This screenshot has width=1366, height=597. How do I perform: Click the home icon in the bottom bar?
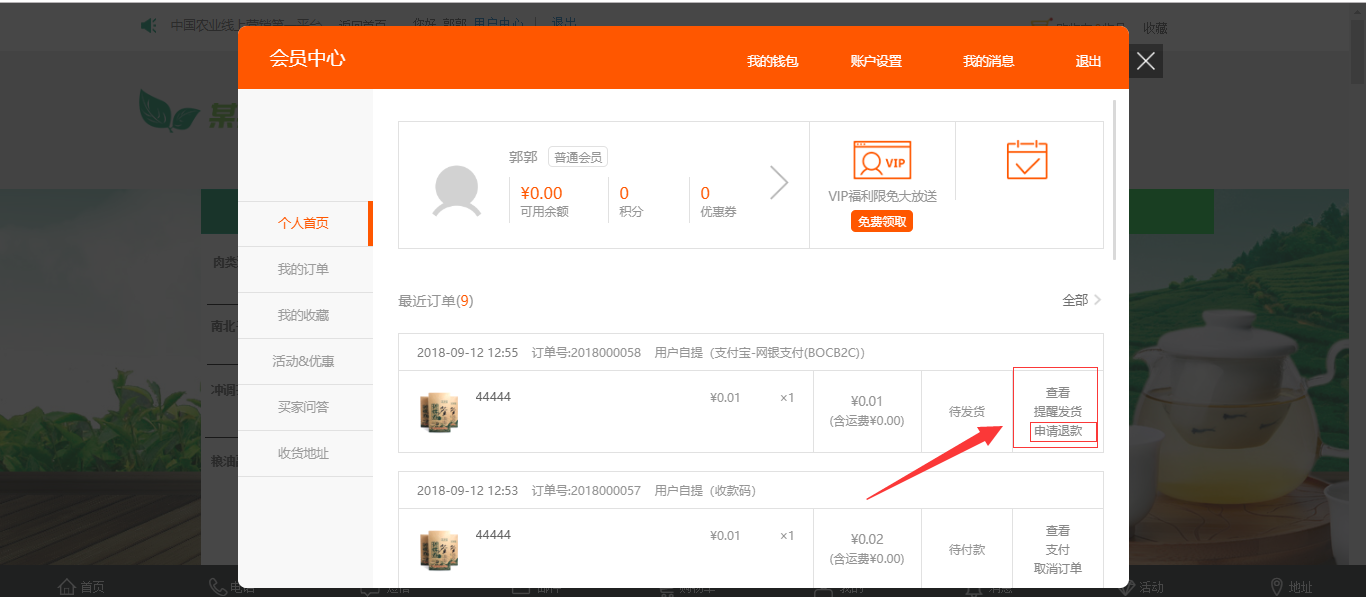point(67,587)
